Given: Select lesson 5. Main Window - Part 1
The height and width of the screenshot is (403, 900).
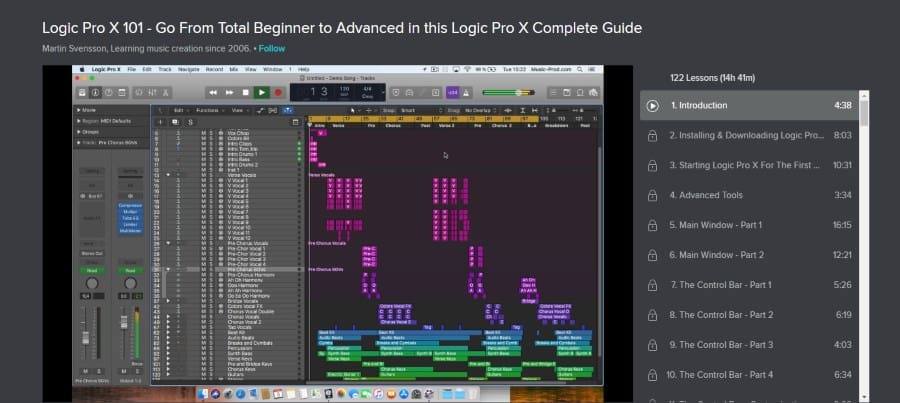Looking at the screenshot, I should coord(750,225).
